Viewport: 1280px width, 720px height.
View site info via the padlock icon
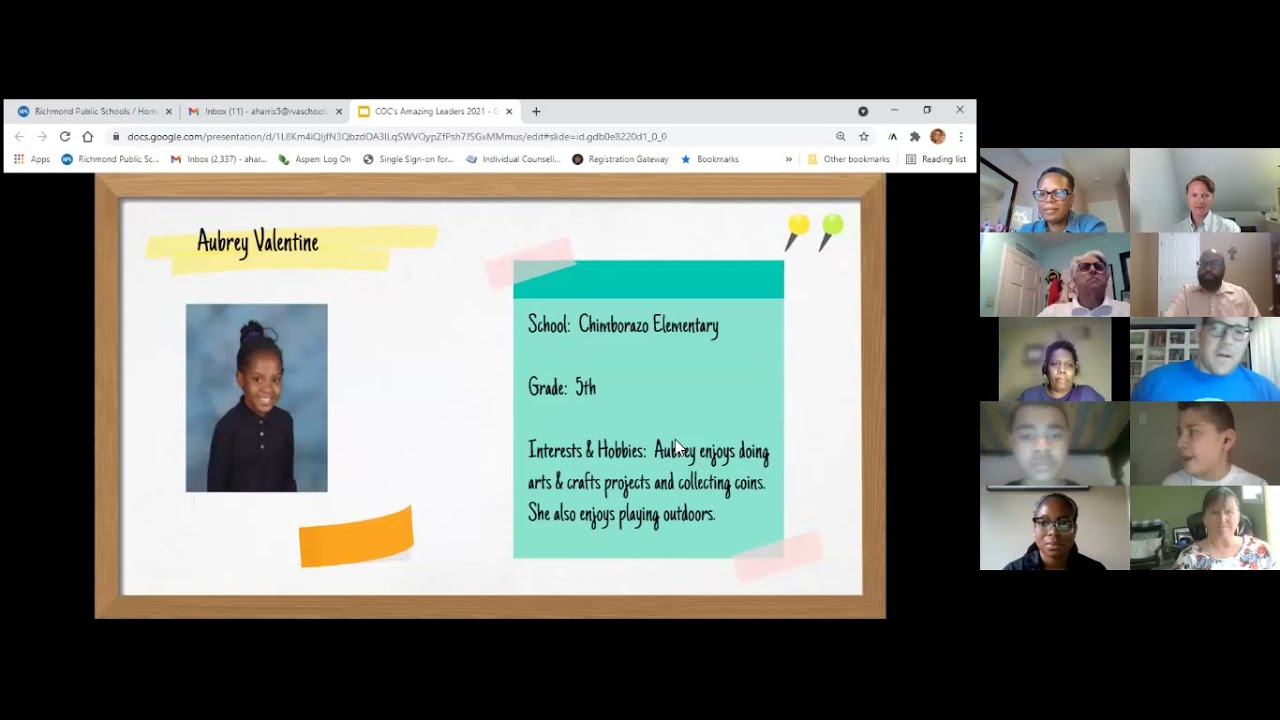116,137
